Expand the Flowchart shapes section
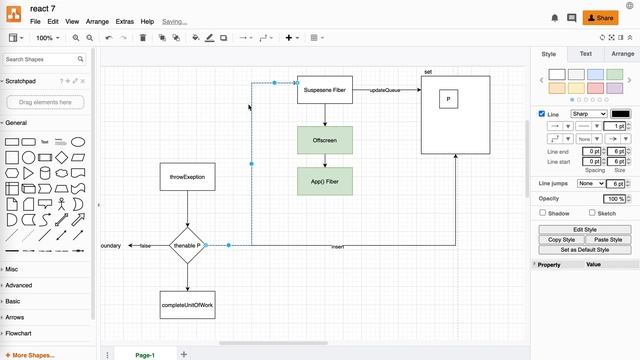Viewport: 640px width, 360px height. tap(18, 333)
